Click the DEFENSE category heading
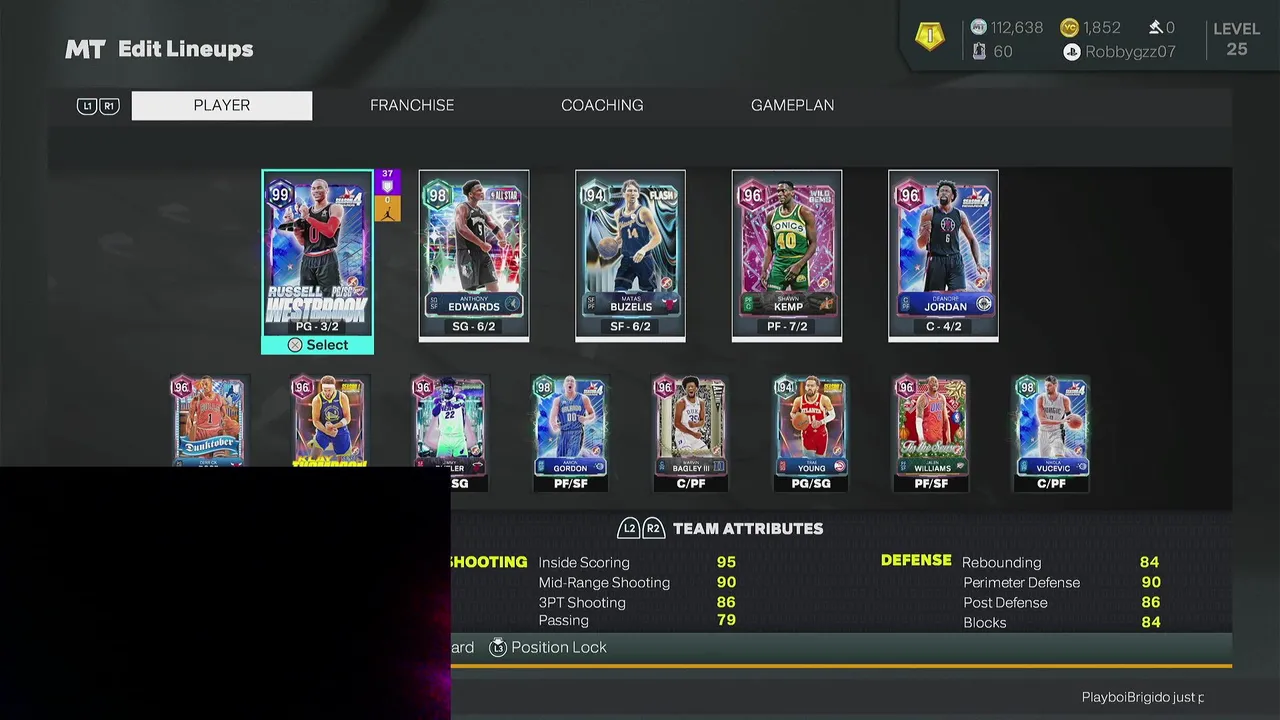1280x720 pixels. (916, 560)
